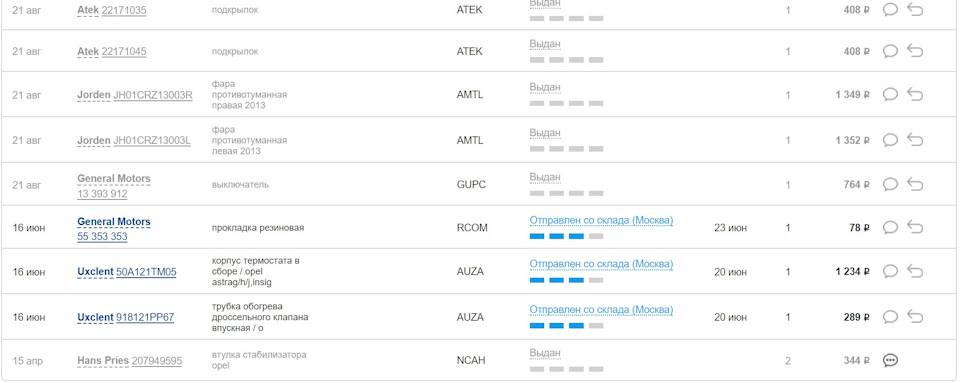960x383 pixels.
Task: Open comment icon for Atek 22171035 row
Action: [x=890, y=10]
